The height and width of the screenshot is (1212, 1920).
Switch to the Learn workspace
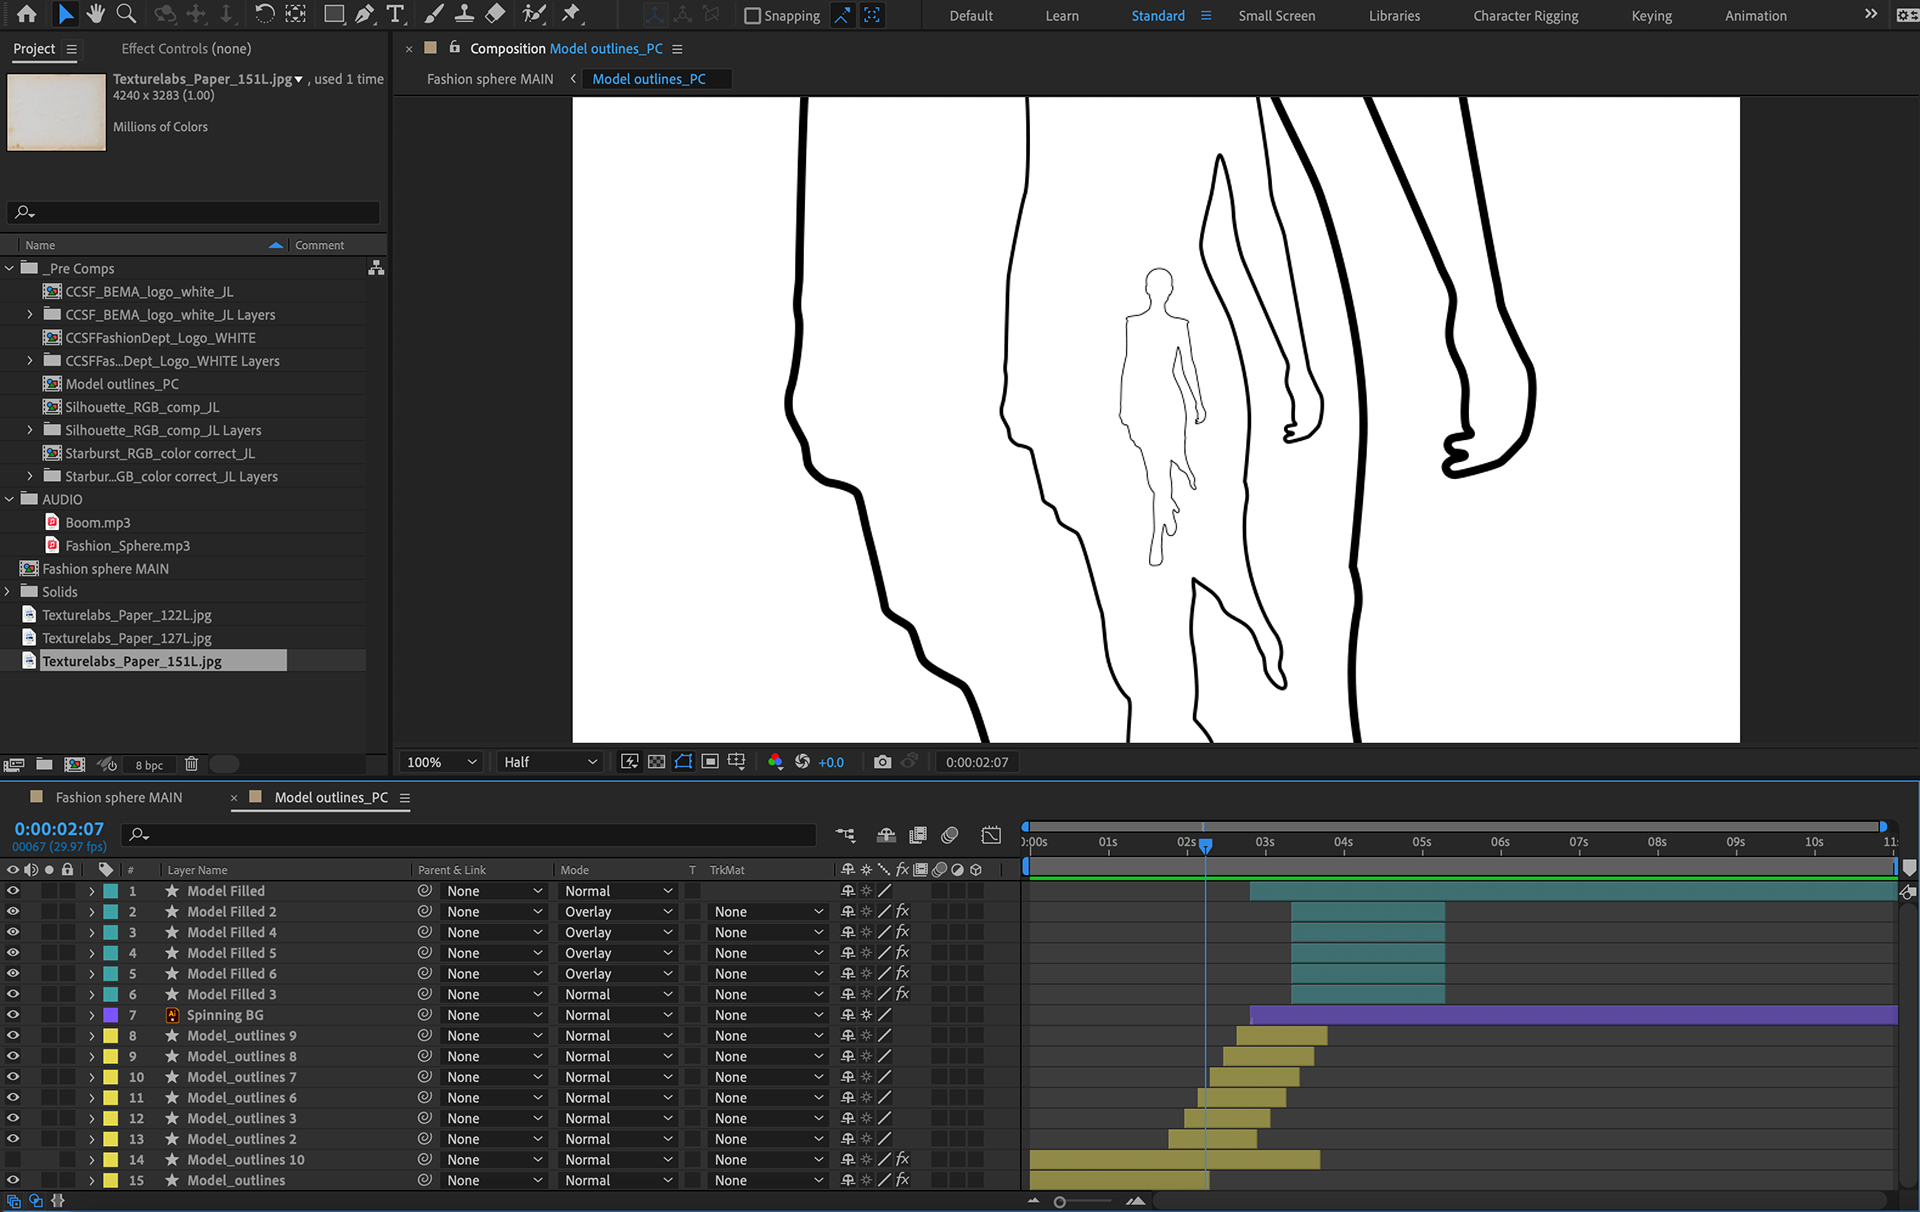click(1062, 16)
